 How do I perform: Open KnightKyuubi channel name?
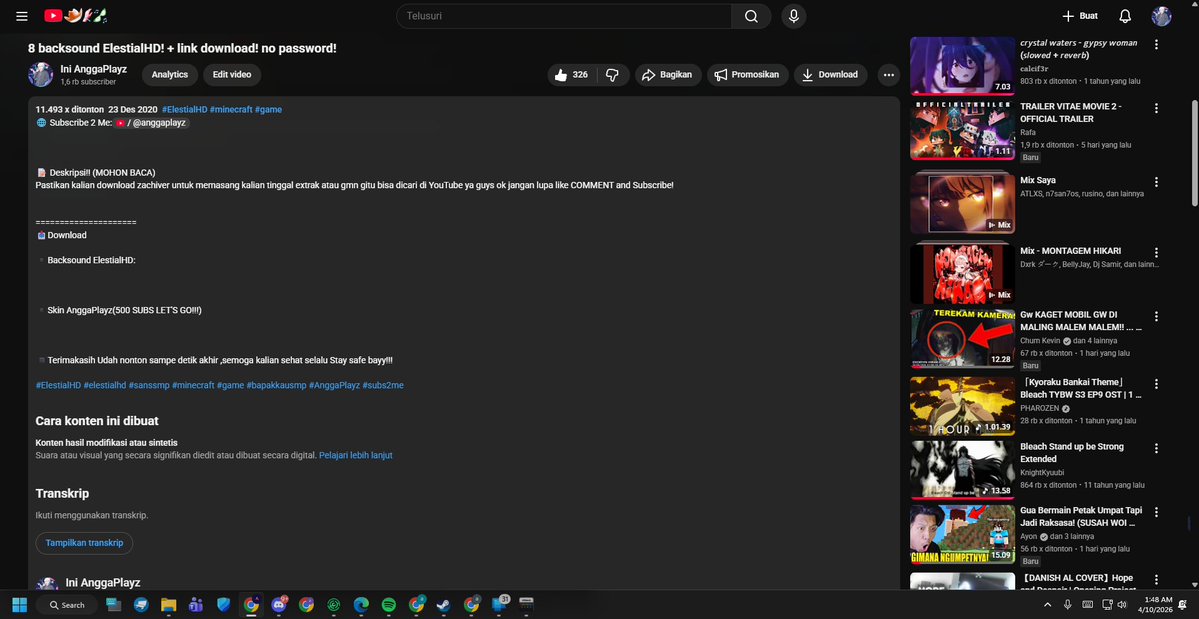pyautogui.click(x=1041, y=472)
